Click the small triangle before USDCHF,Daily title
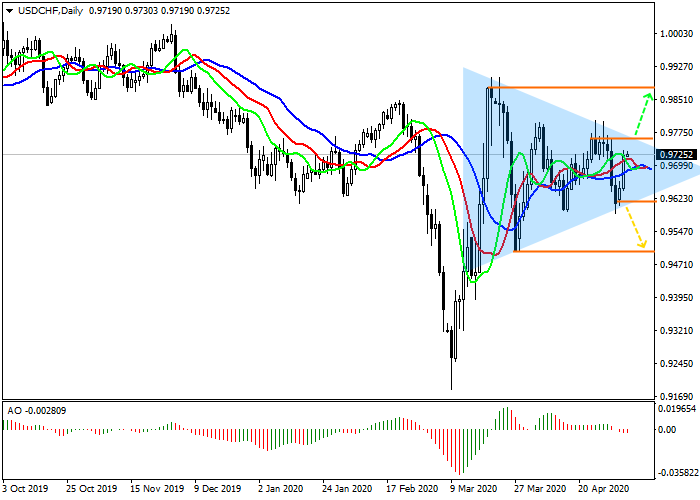Image resolution: width=700 pixels, height=500 pixels. 8,10
